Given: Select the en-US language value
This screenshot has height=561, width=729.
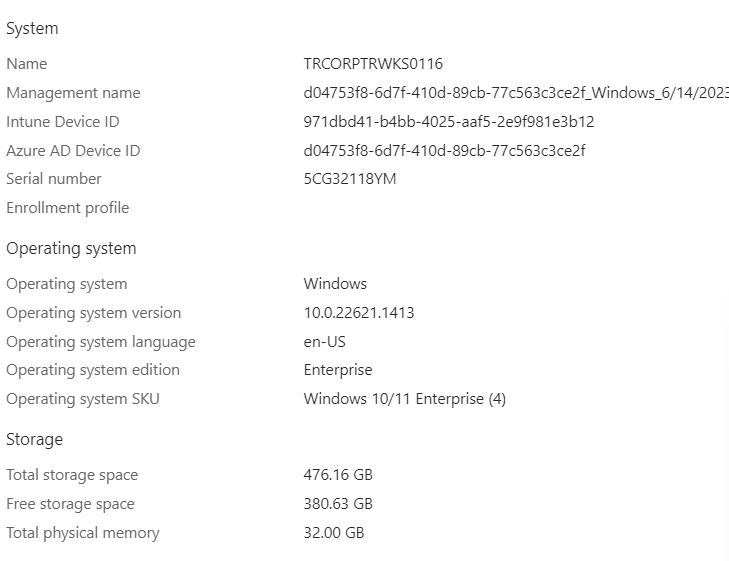Looking at the screenshot, I should pos(325,342).
